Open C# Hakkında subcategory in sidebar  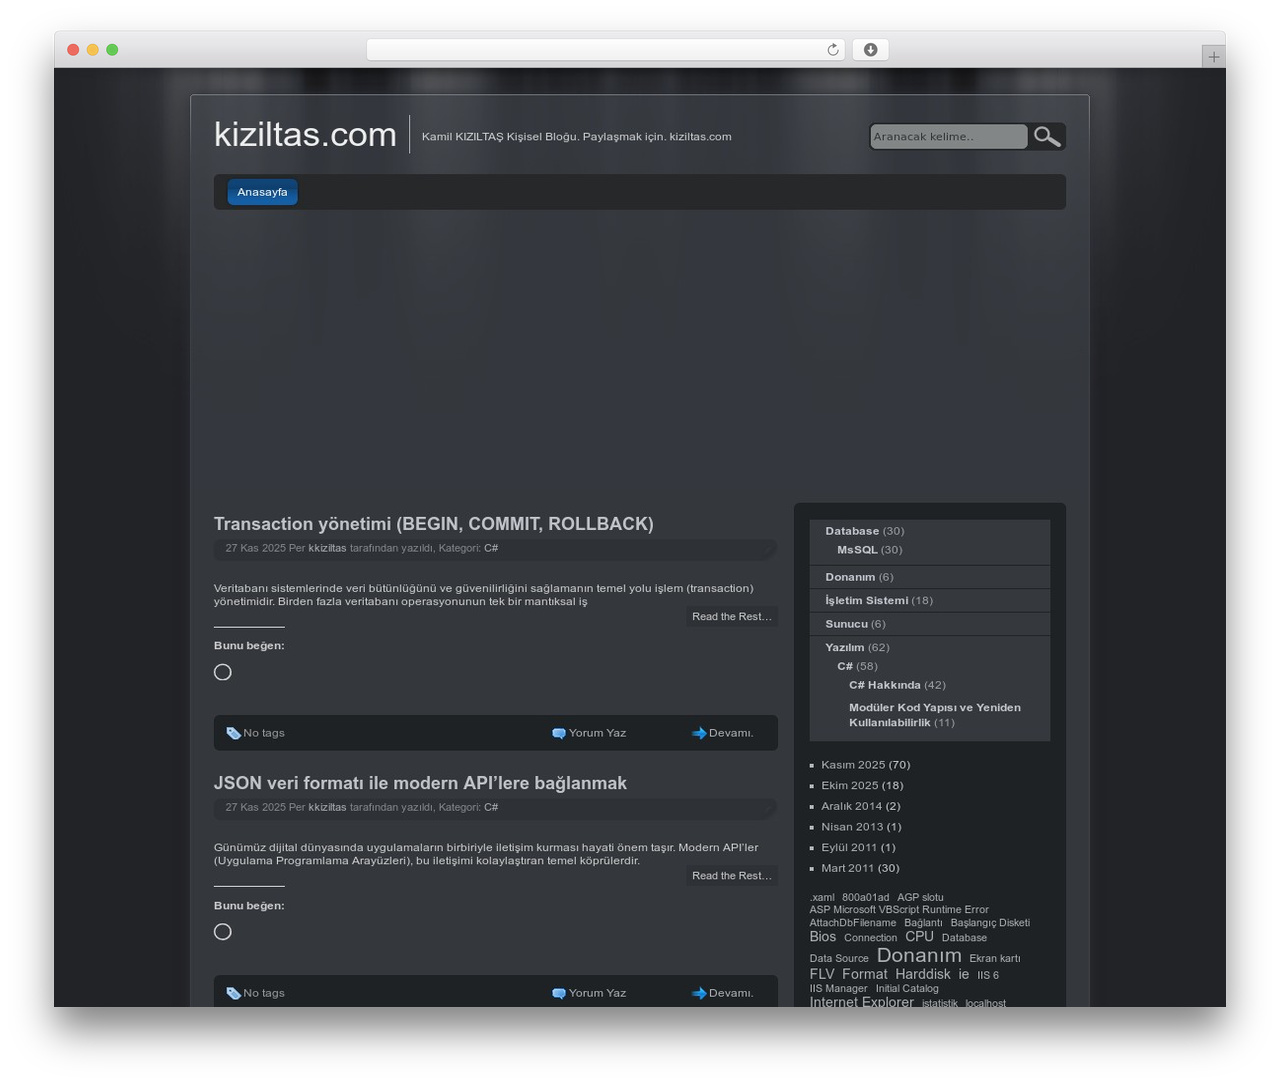coord(884,685)
